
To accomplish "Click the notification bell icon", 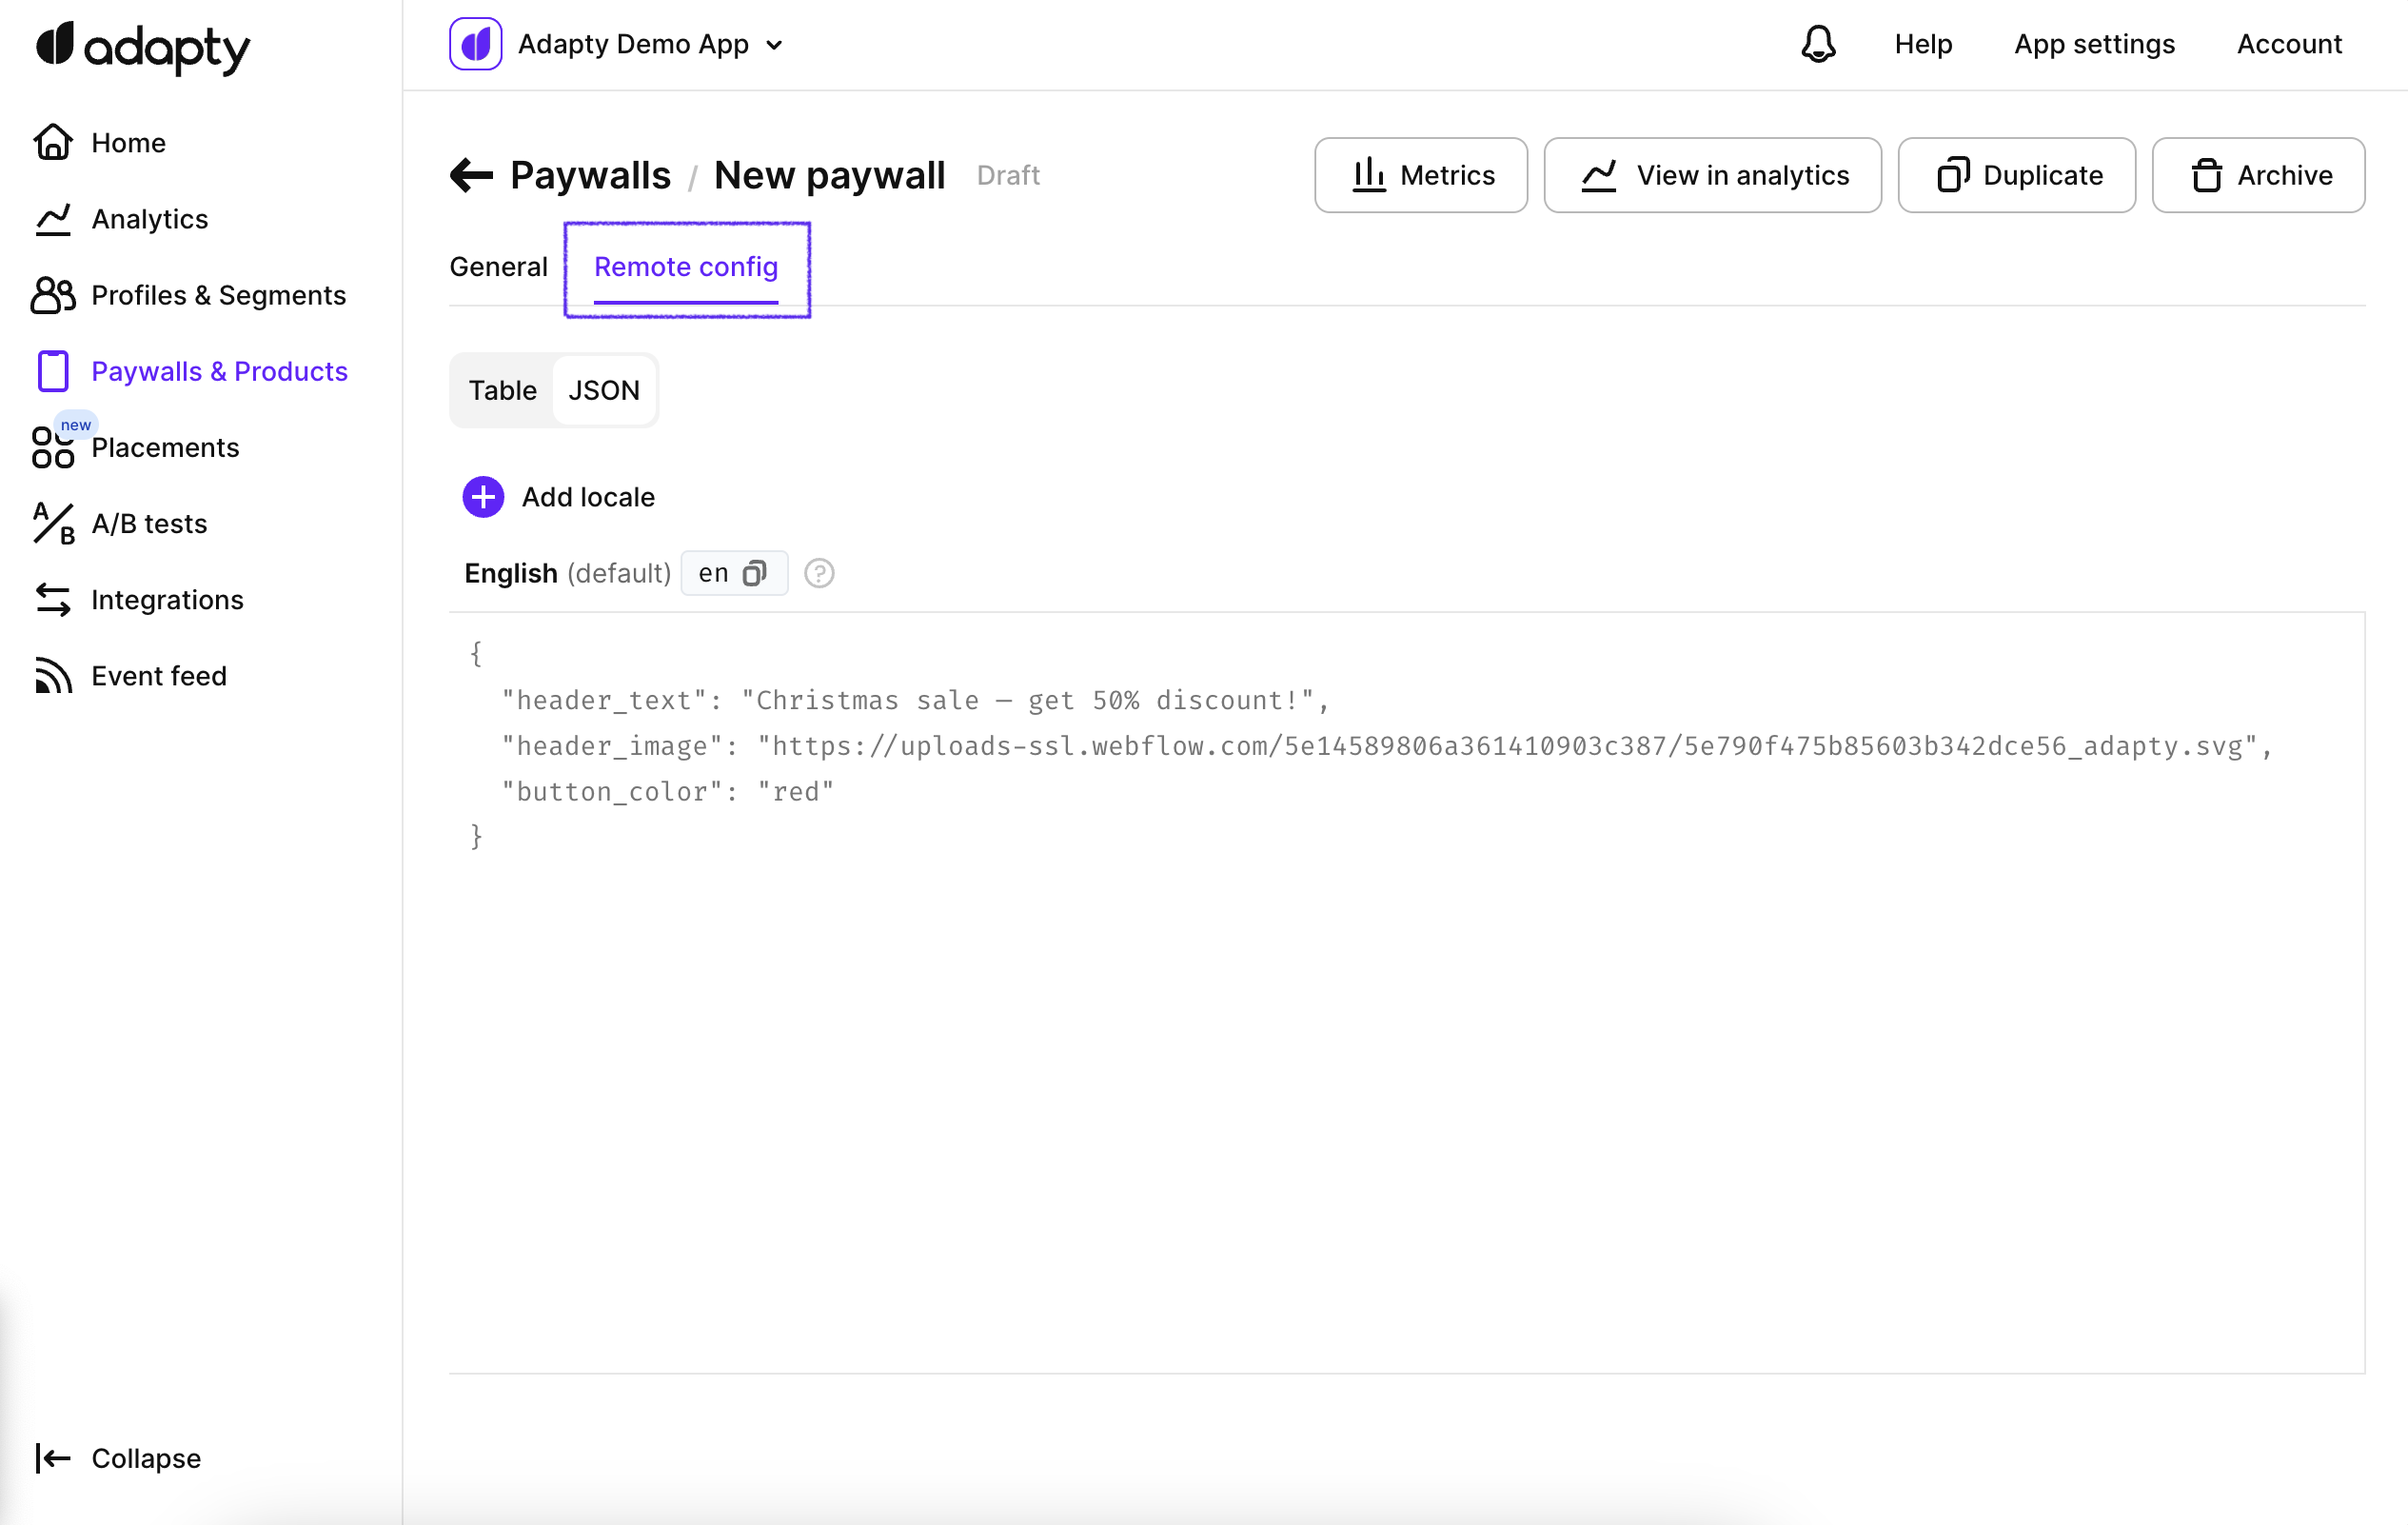I will click(x=1818, y=44).
